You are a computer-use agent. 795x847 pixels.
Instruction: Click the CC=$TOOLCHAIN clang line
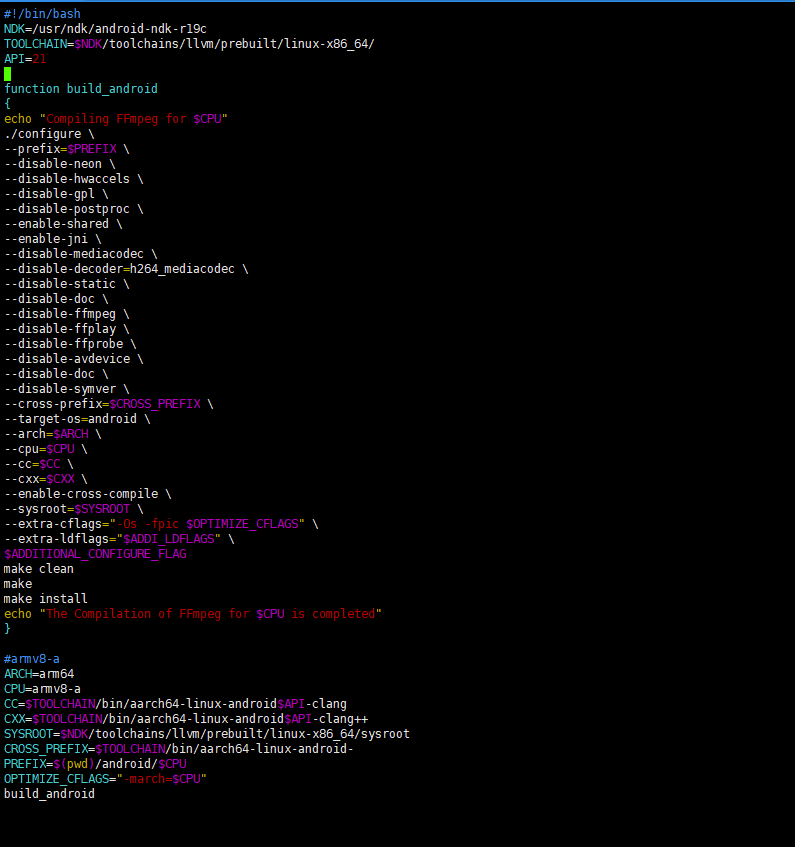(176, 704)
